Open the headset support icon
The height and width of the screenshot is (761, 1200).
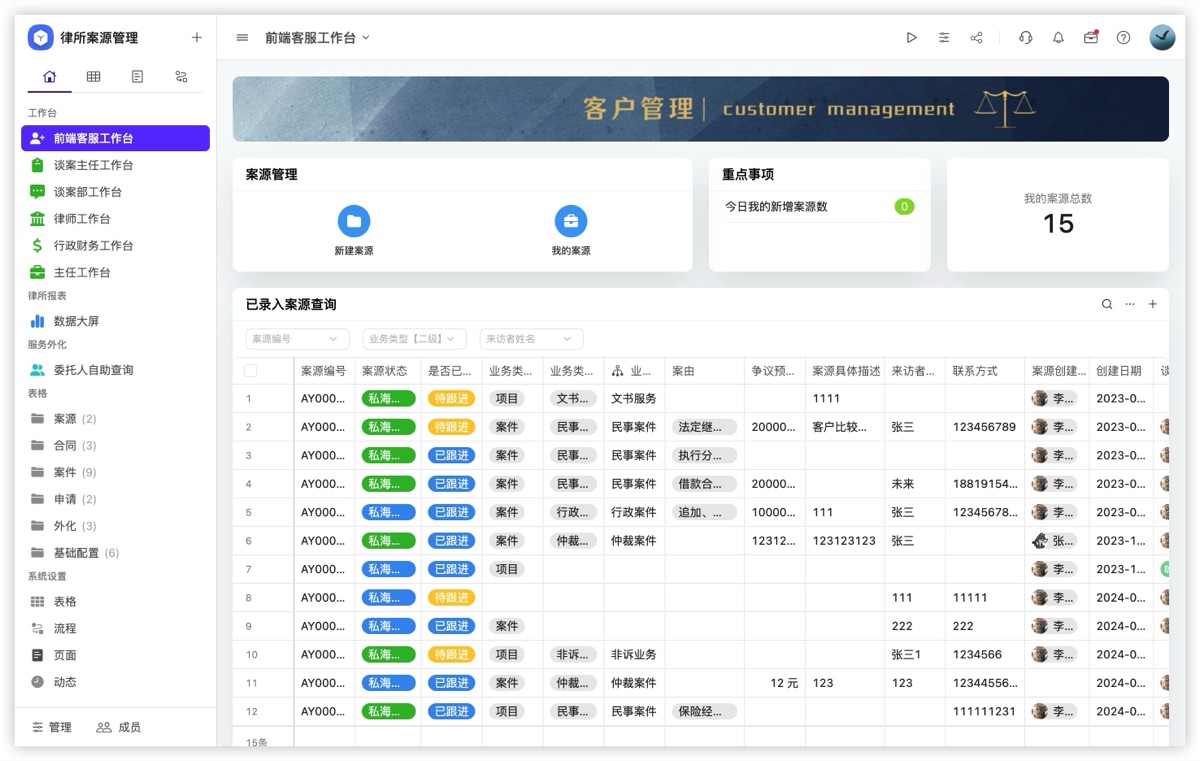[1025, 38]
